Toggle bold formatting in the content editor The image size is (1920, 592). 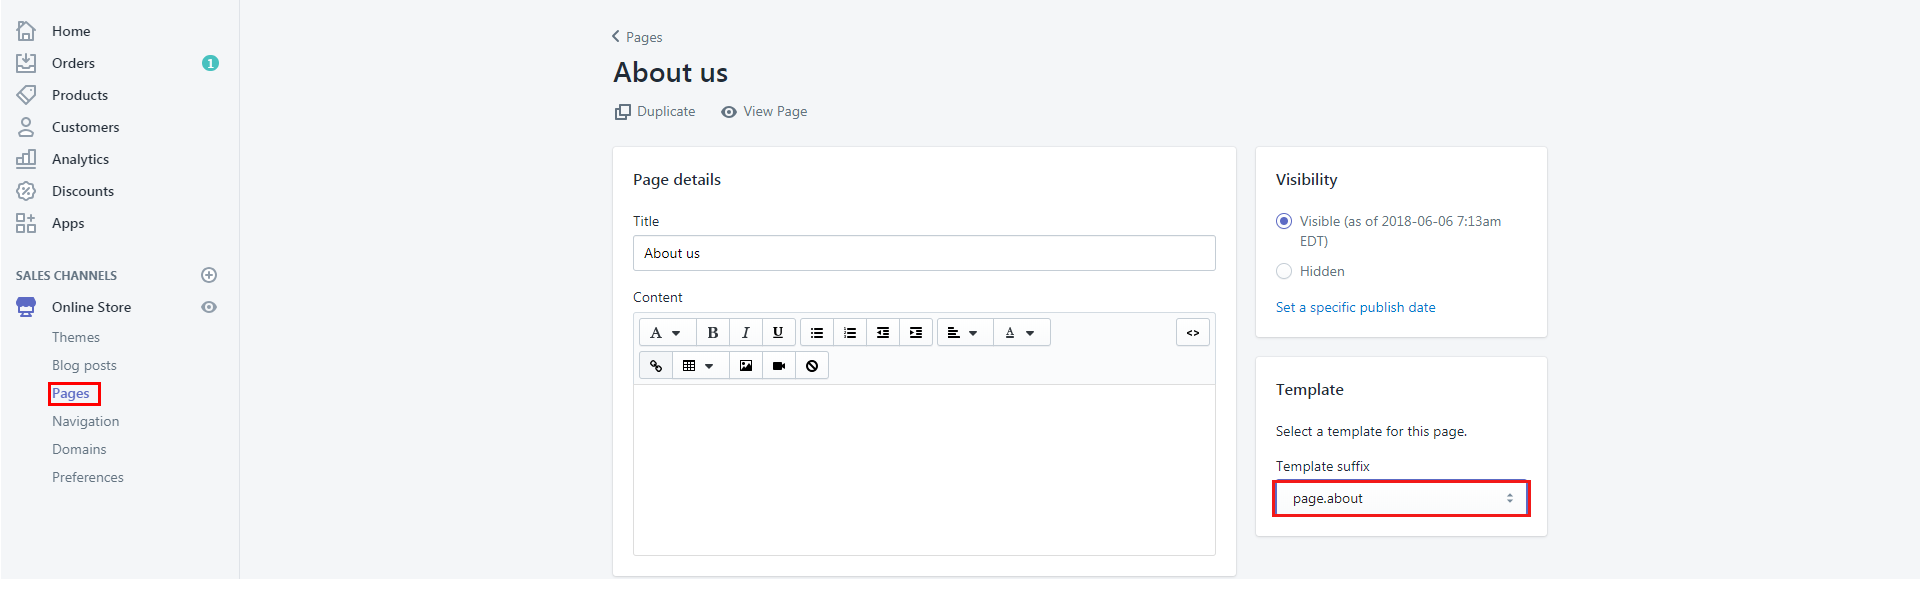(712, 333)
